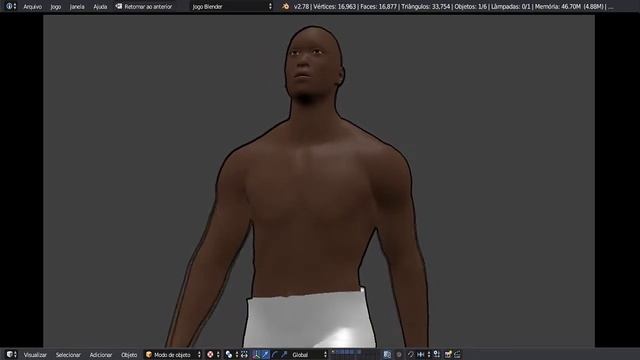The height and width of the screenshot is (360, 640).
Task: Open the Jogo menu
Action: (x=56, y=7)
